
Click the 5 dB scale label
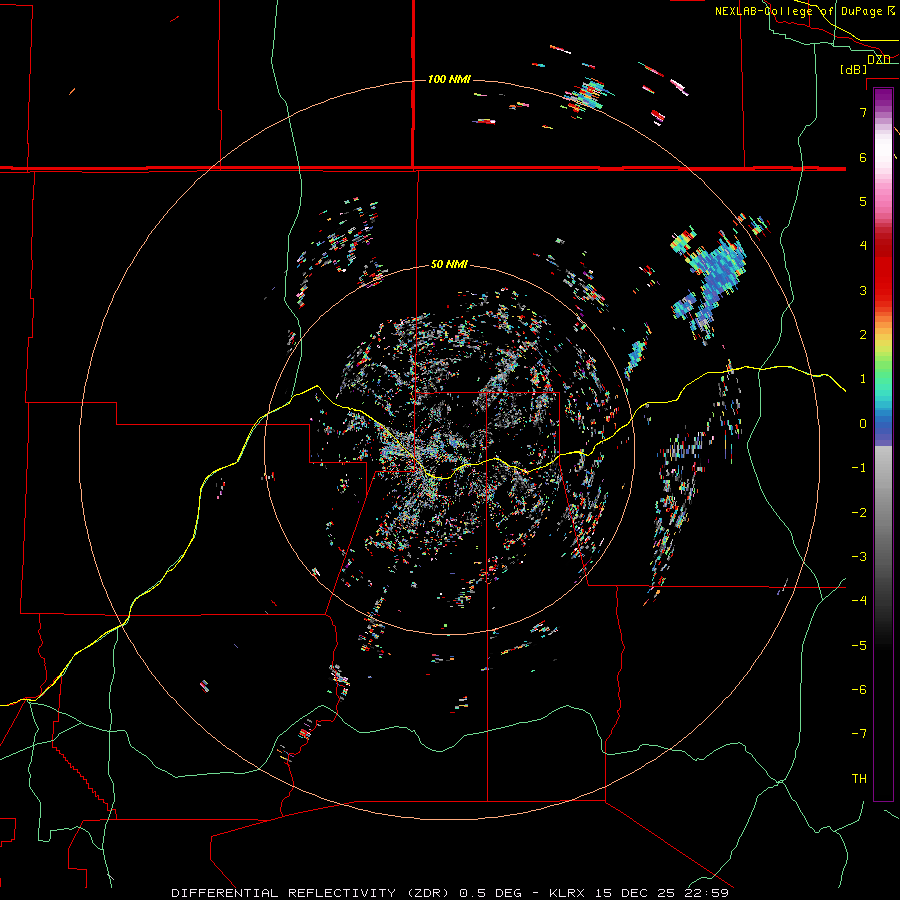(863, 201)
